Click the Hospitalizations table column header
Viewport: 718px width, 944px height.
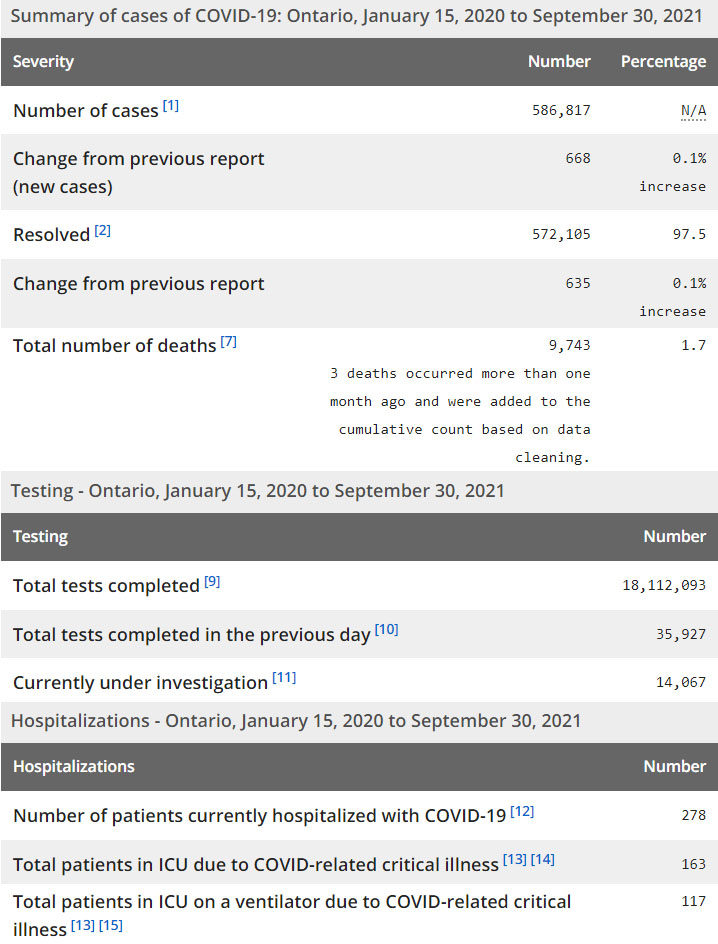pos(74,767)
